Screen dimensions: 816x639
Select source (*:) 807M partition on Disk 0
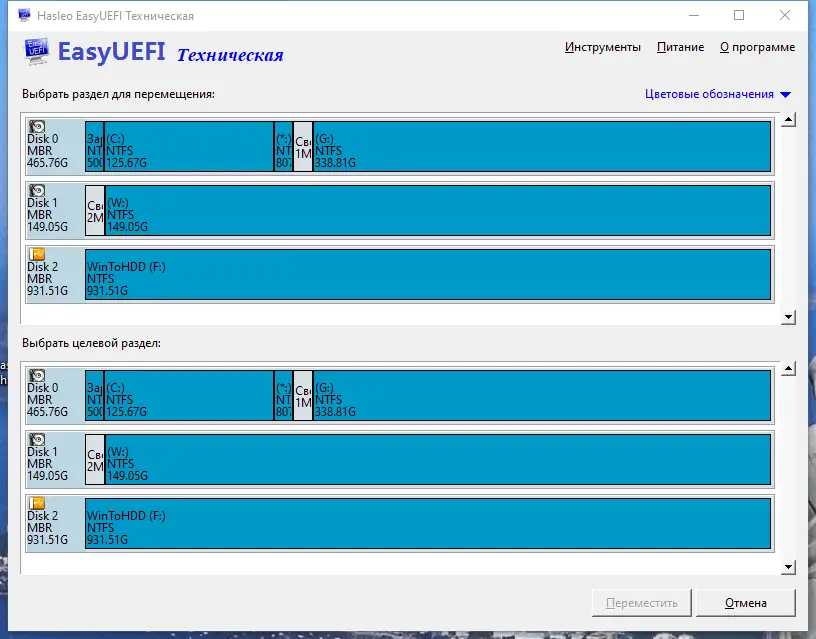point(283,146)
